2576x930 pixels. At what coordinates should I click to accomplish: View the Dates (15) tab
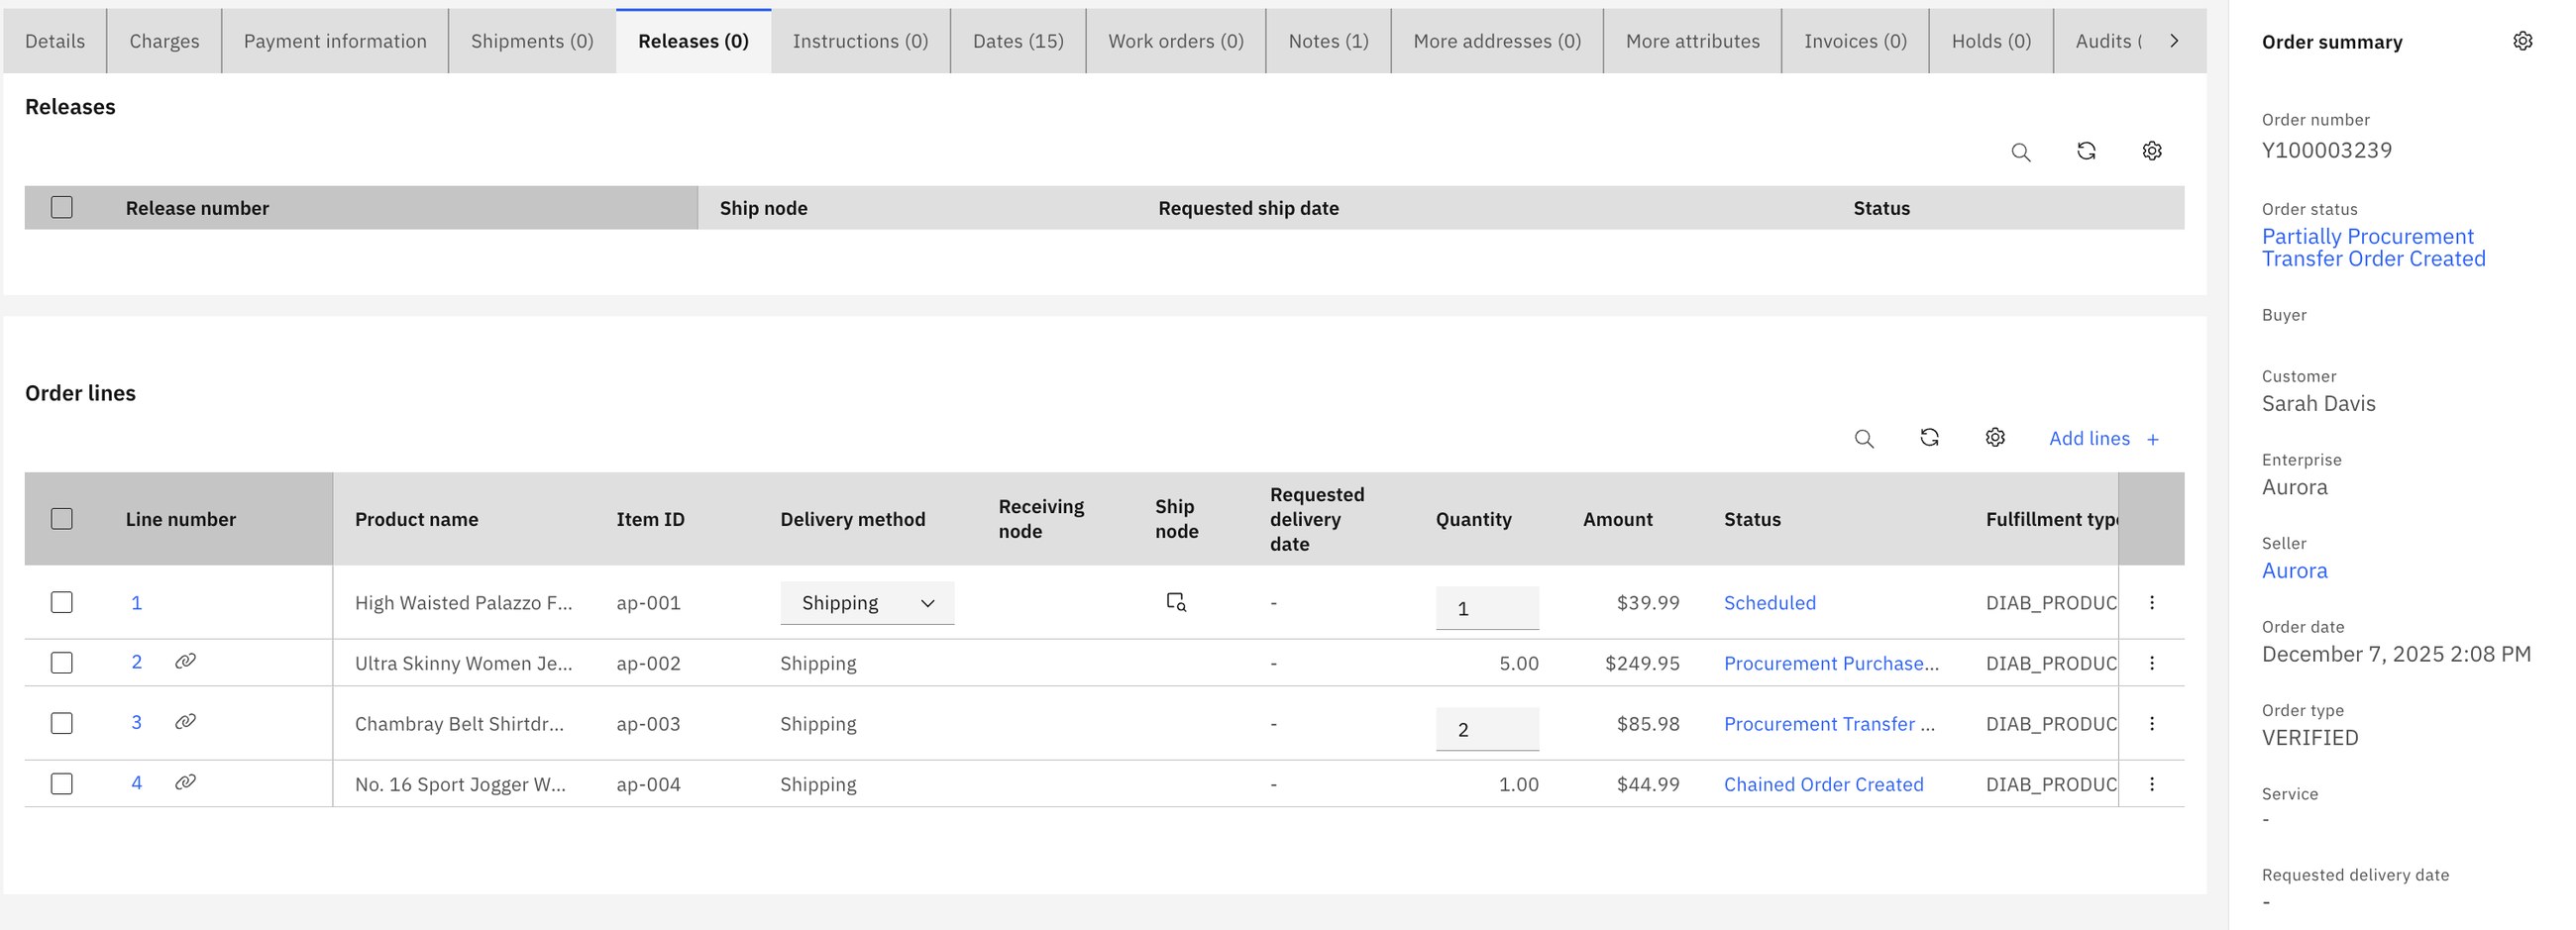[1018, 41]
